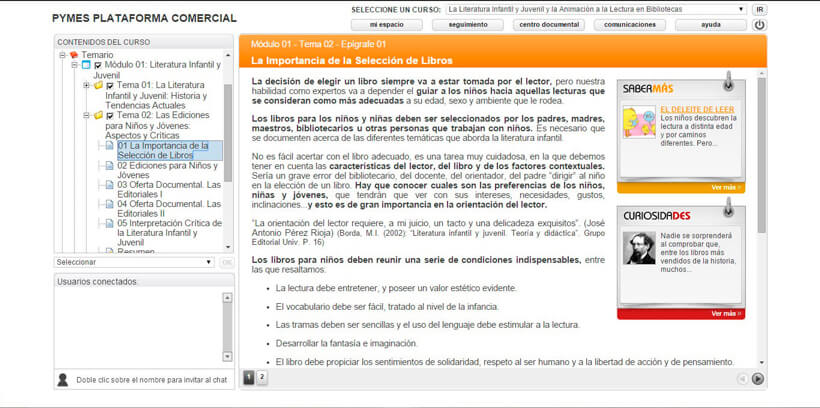Screen dimensions: 820x408
Task: Select 'Tema 02: Las Ediciones para Niños' label
Action: click(x=157, y=125)
